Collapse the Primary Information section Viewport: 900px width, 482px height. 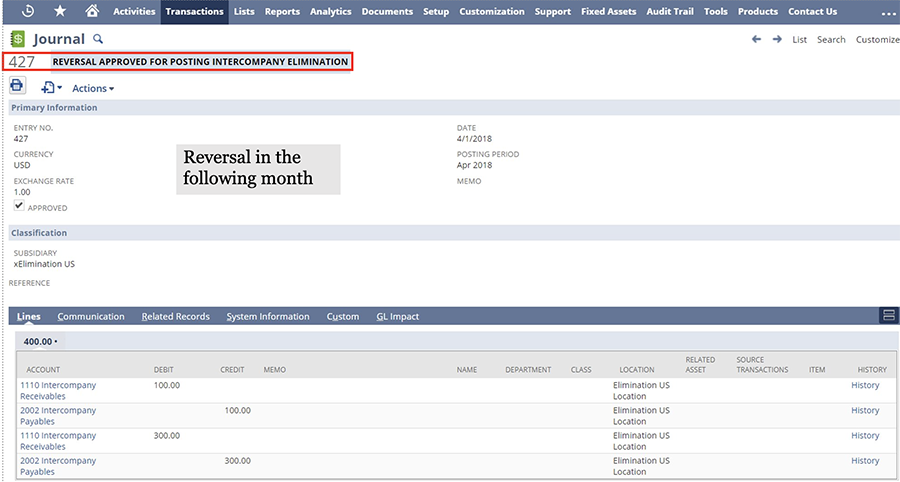(x=54, y=108)
